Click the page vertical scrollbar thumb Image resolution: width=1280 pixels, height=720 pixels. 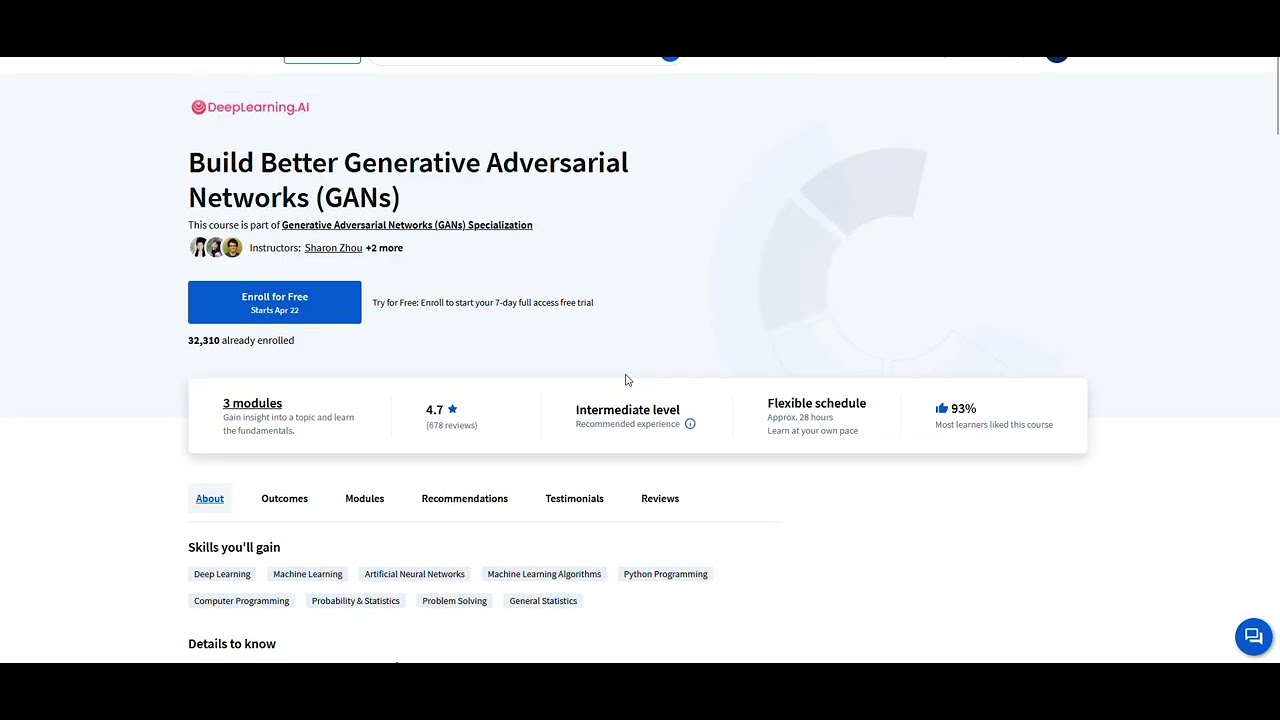coord(1276,97)
